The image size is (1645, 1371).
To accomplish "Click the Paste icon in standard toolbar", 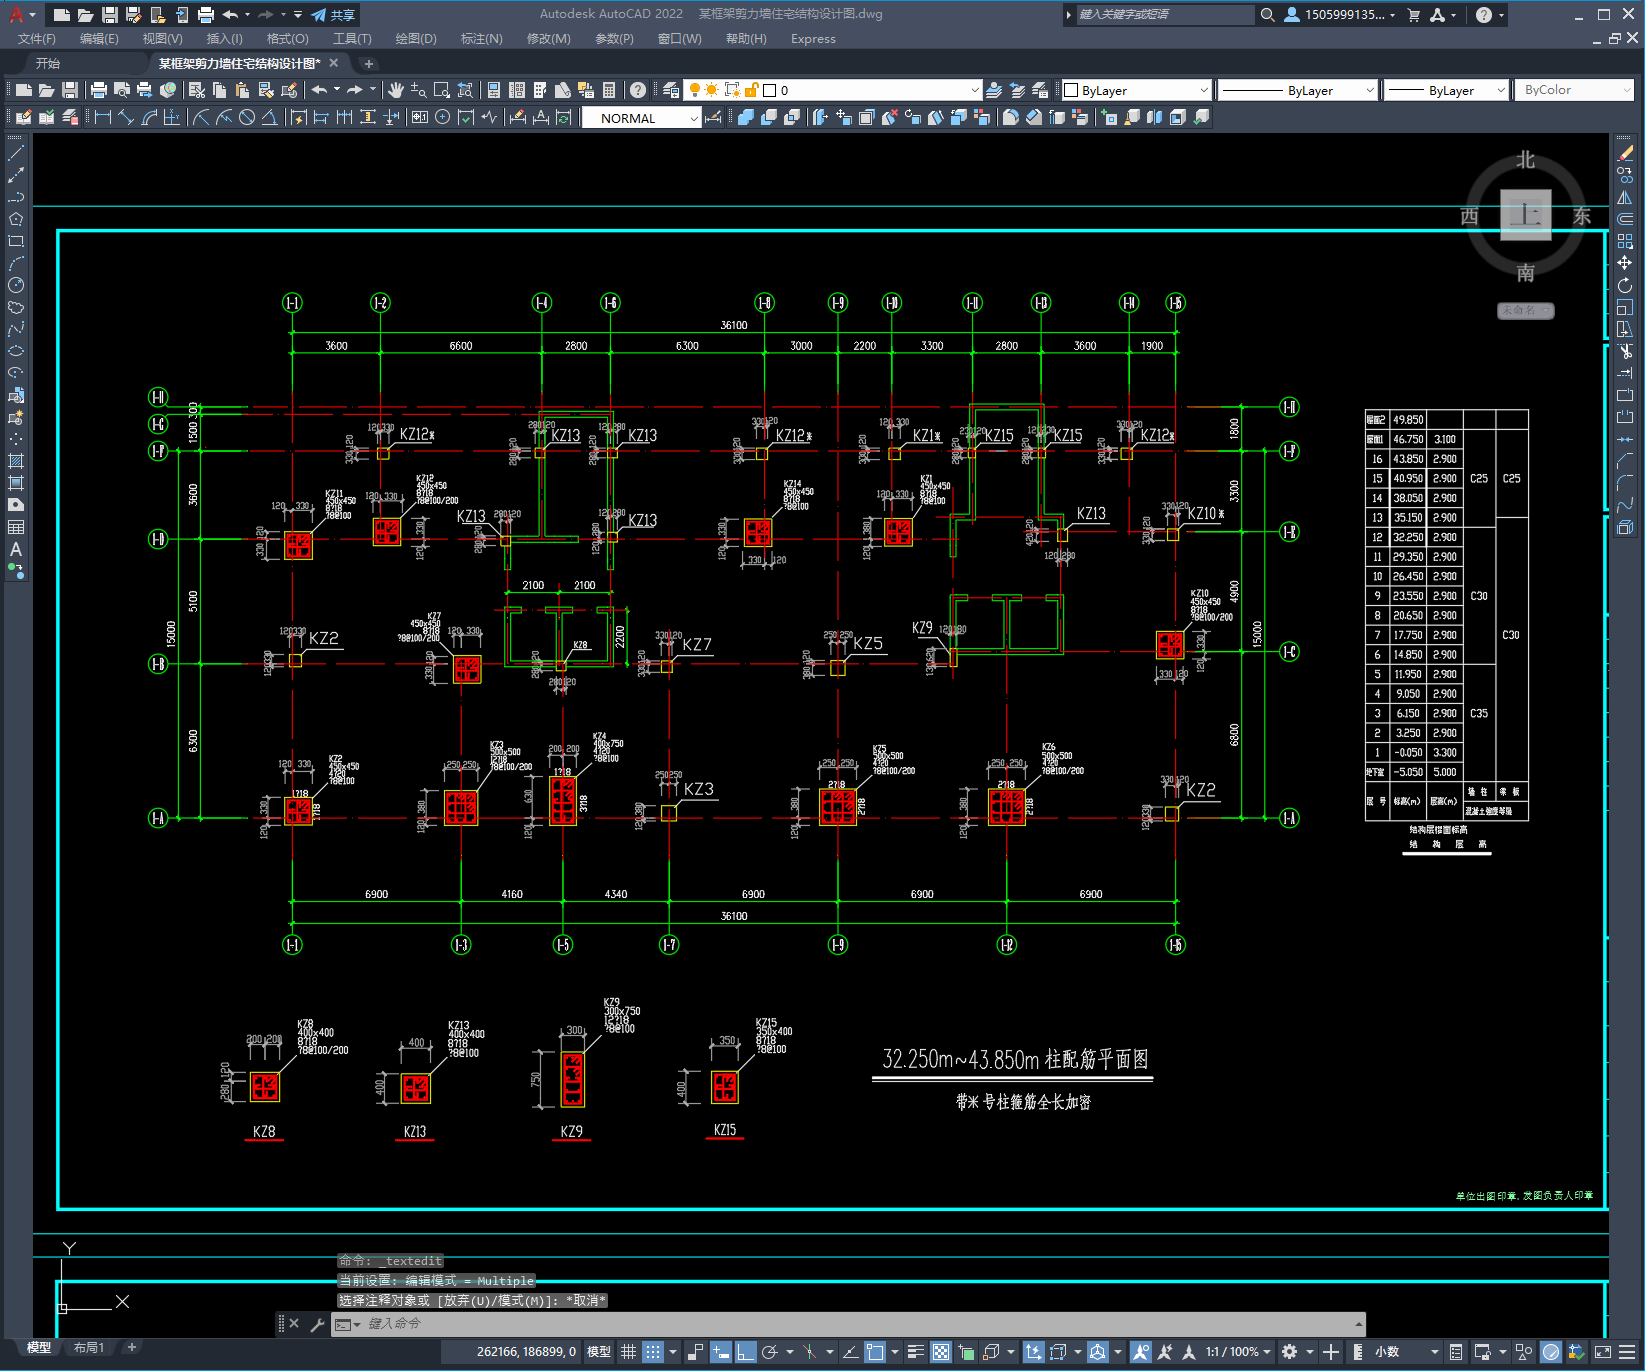I will [243, 90].
